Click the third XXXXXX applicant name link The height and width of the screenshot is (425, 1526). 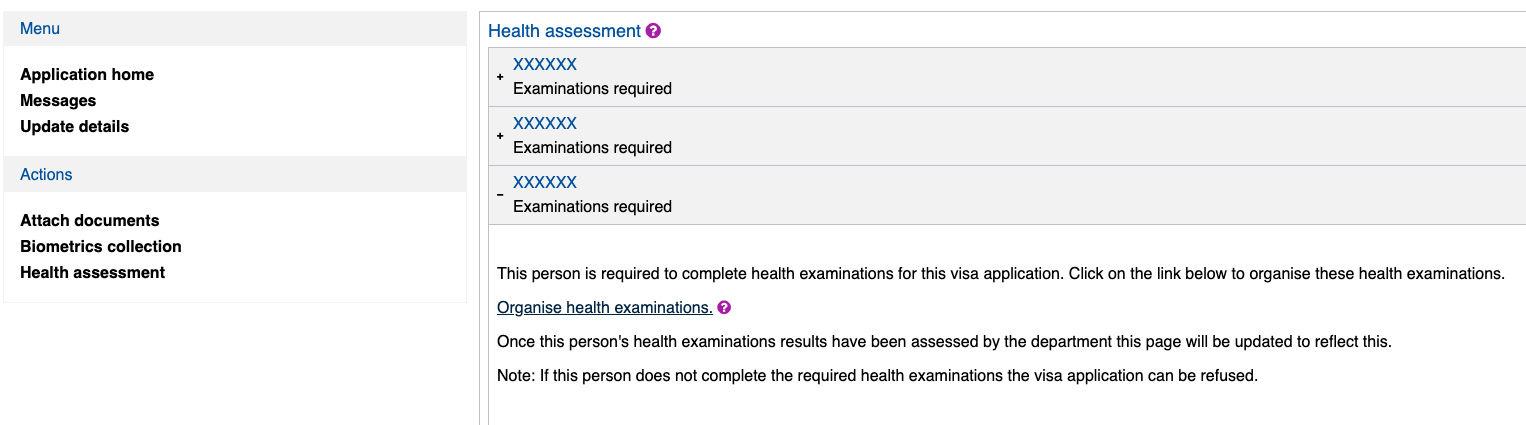(545, 183)
